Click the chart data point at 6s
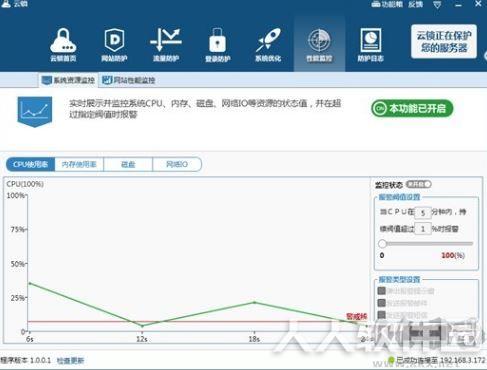Image resolution: width=487 pixels, height=370 pixels. click(30, 283)
